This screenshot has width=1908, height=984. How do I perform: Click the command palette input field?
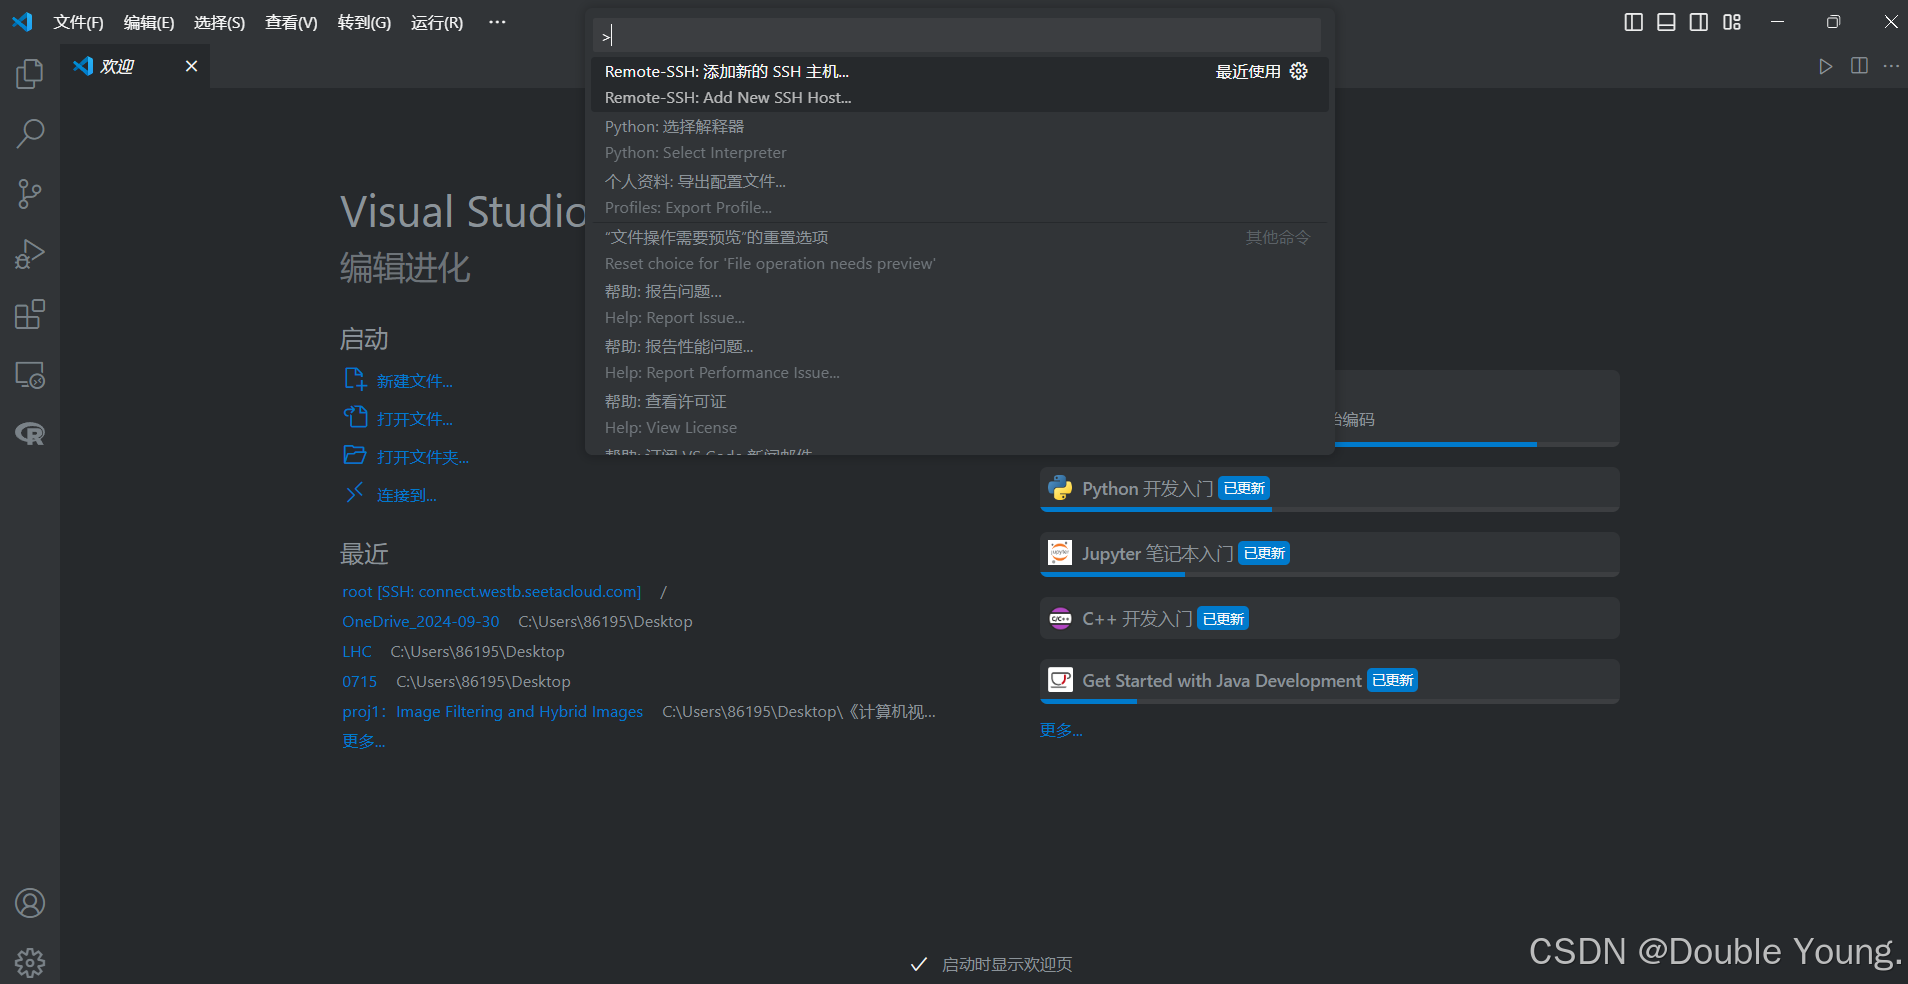click(x=957, y=36)
